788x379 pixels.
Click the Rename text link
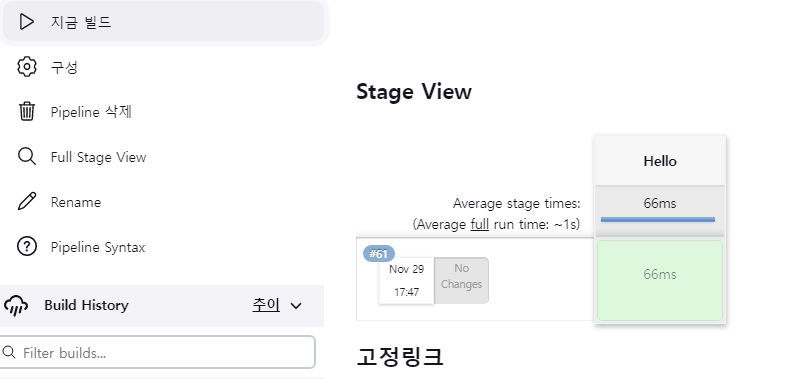point(75,202)
